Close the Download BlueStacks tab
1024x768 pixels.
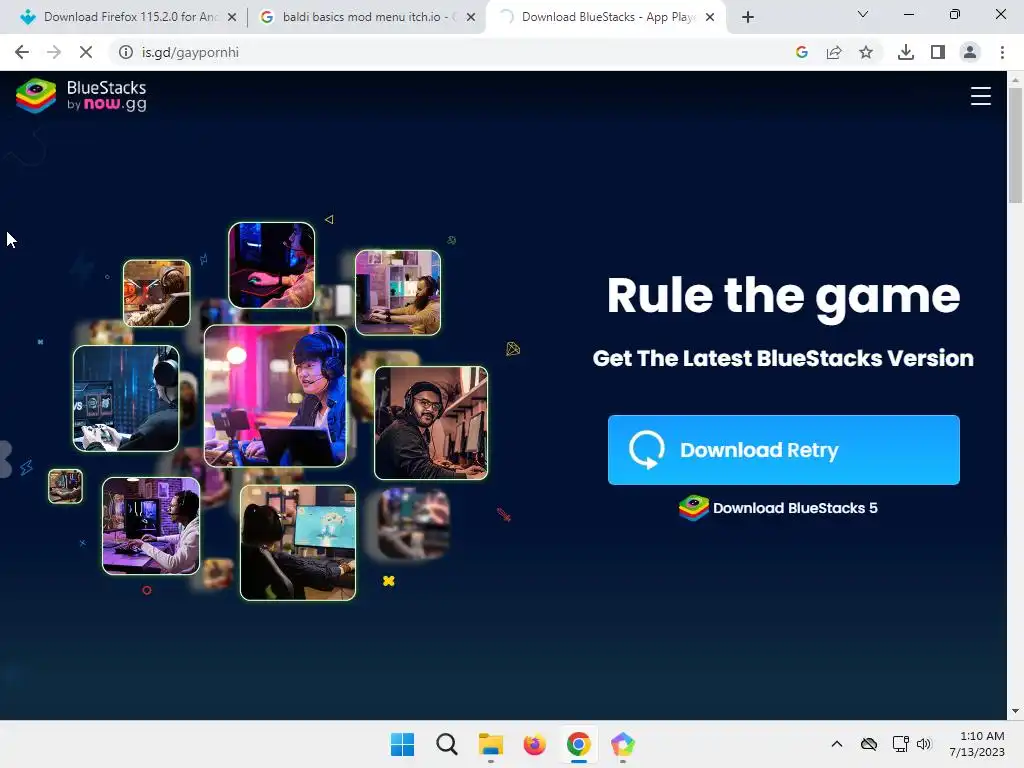pos(710,18)
